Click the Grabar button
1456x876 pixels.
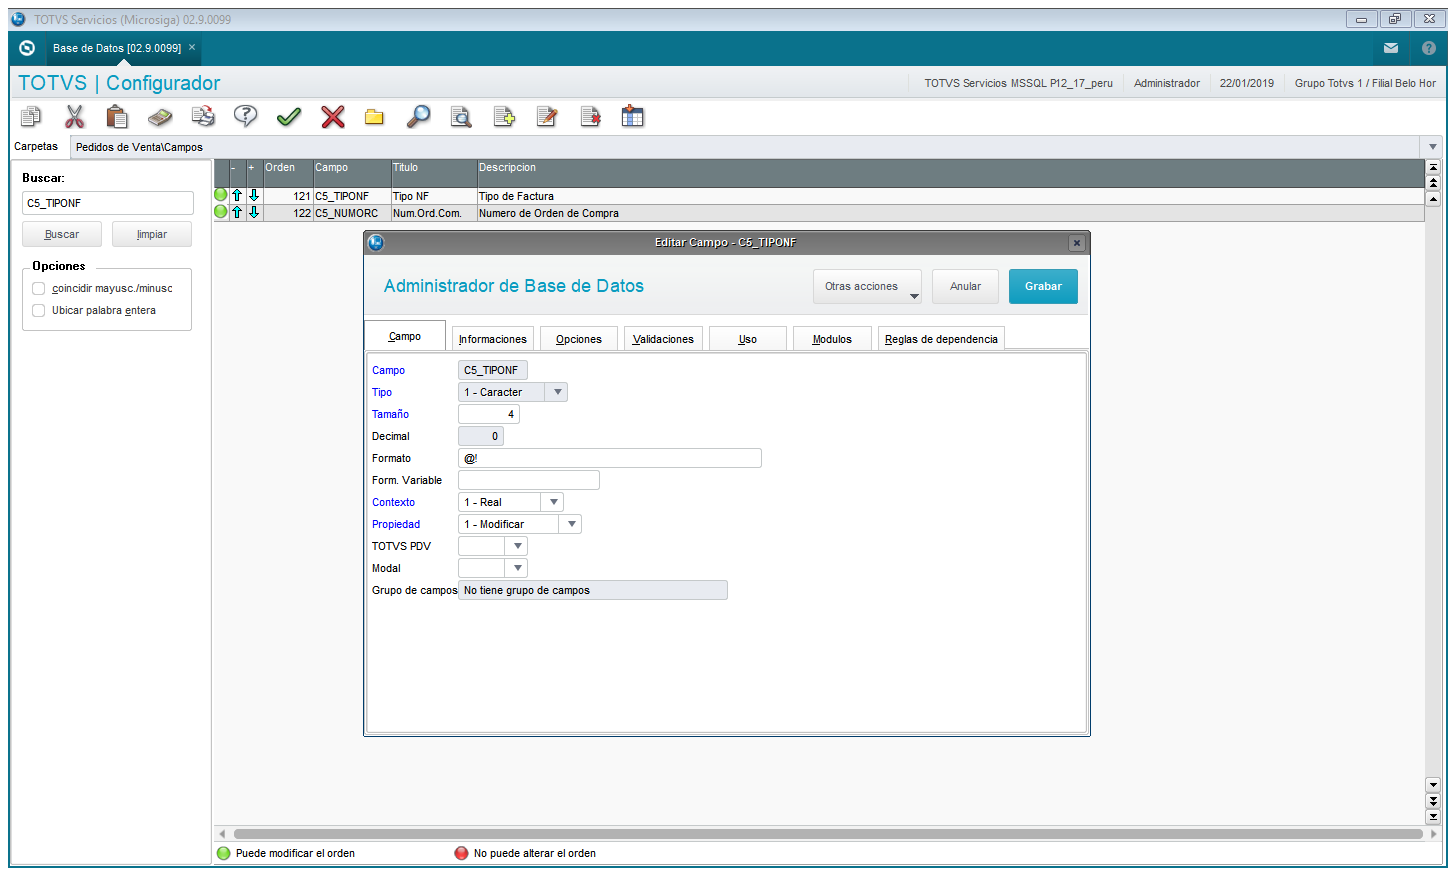coord(1043,286)
